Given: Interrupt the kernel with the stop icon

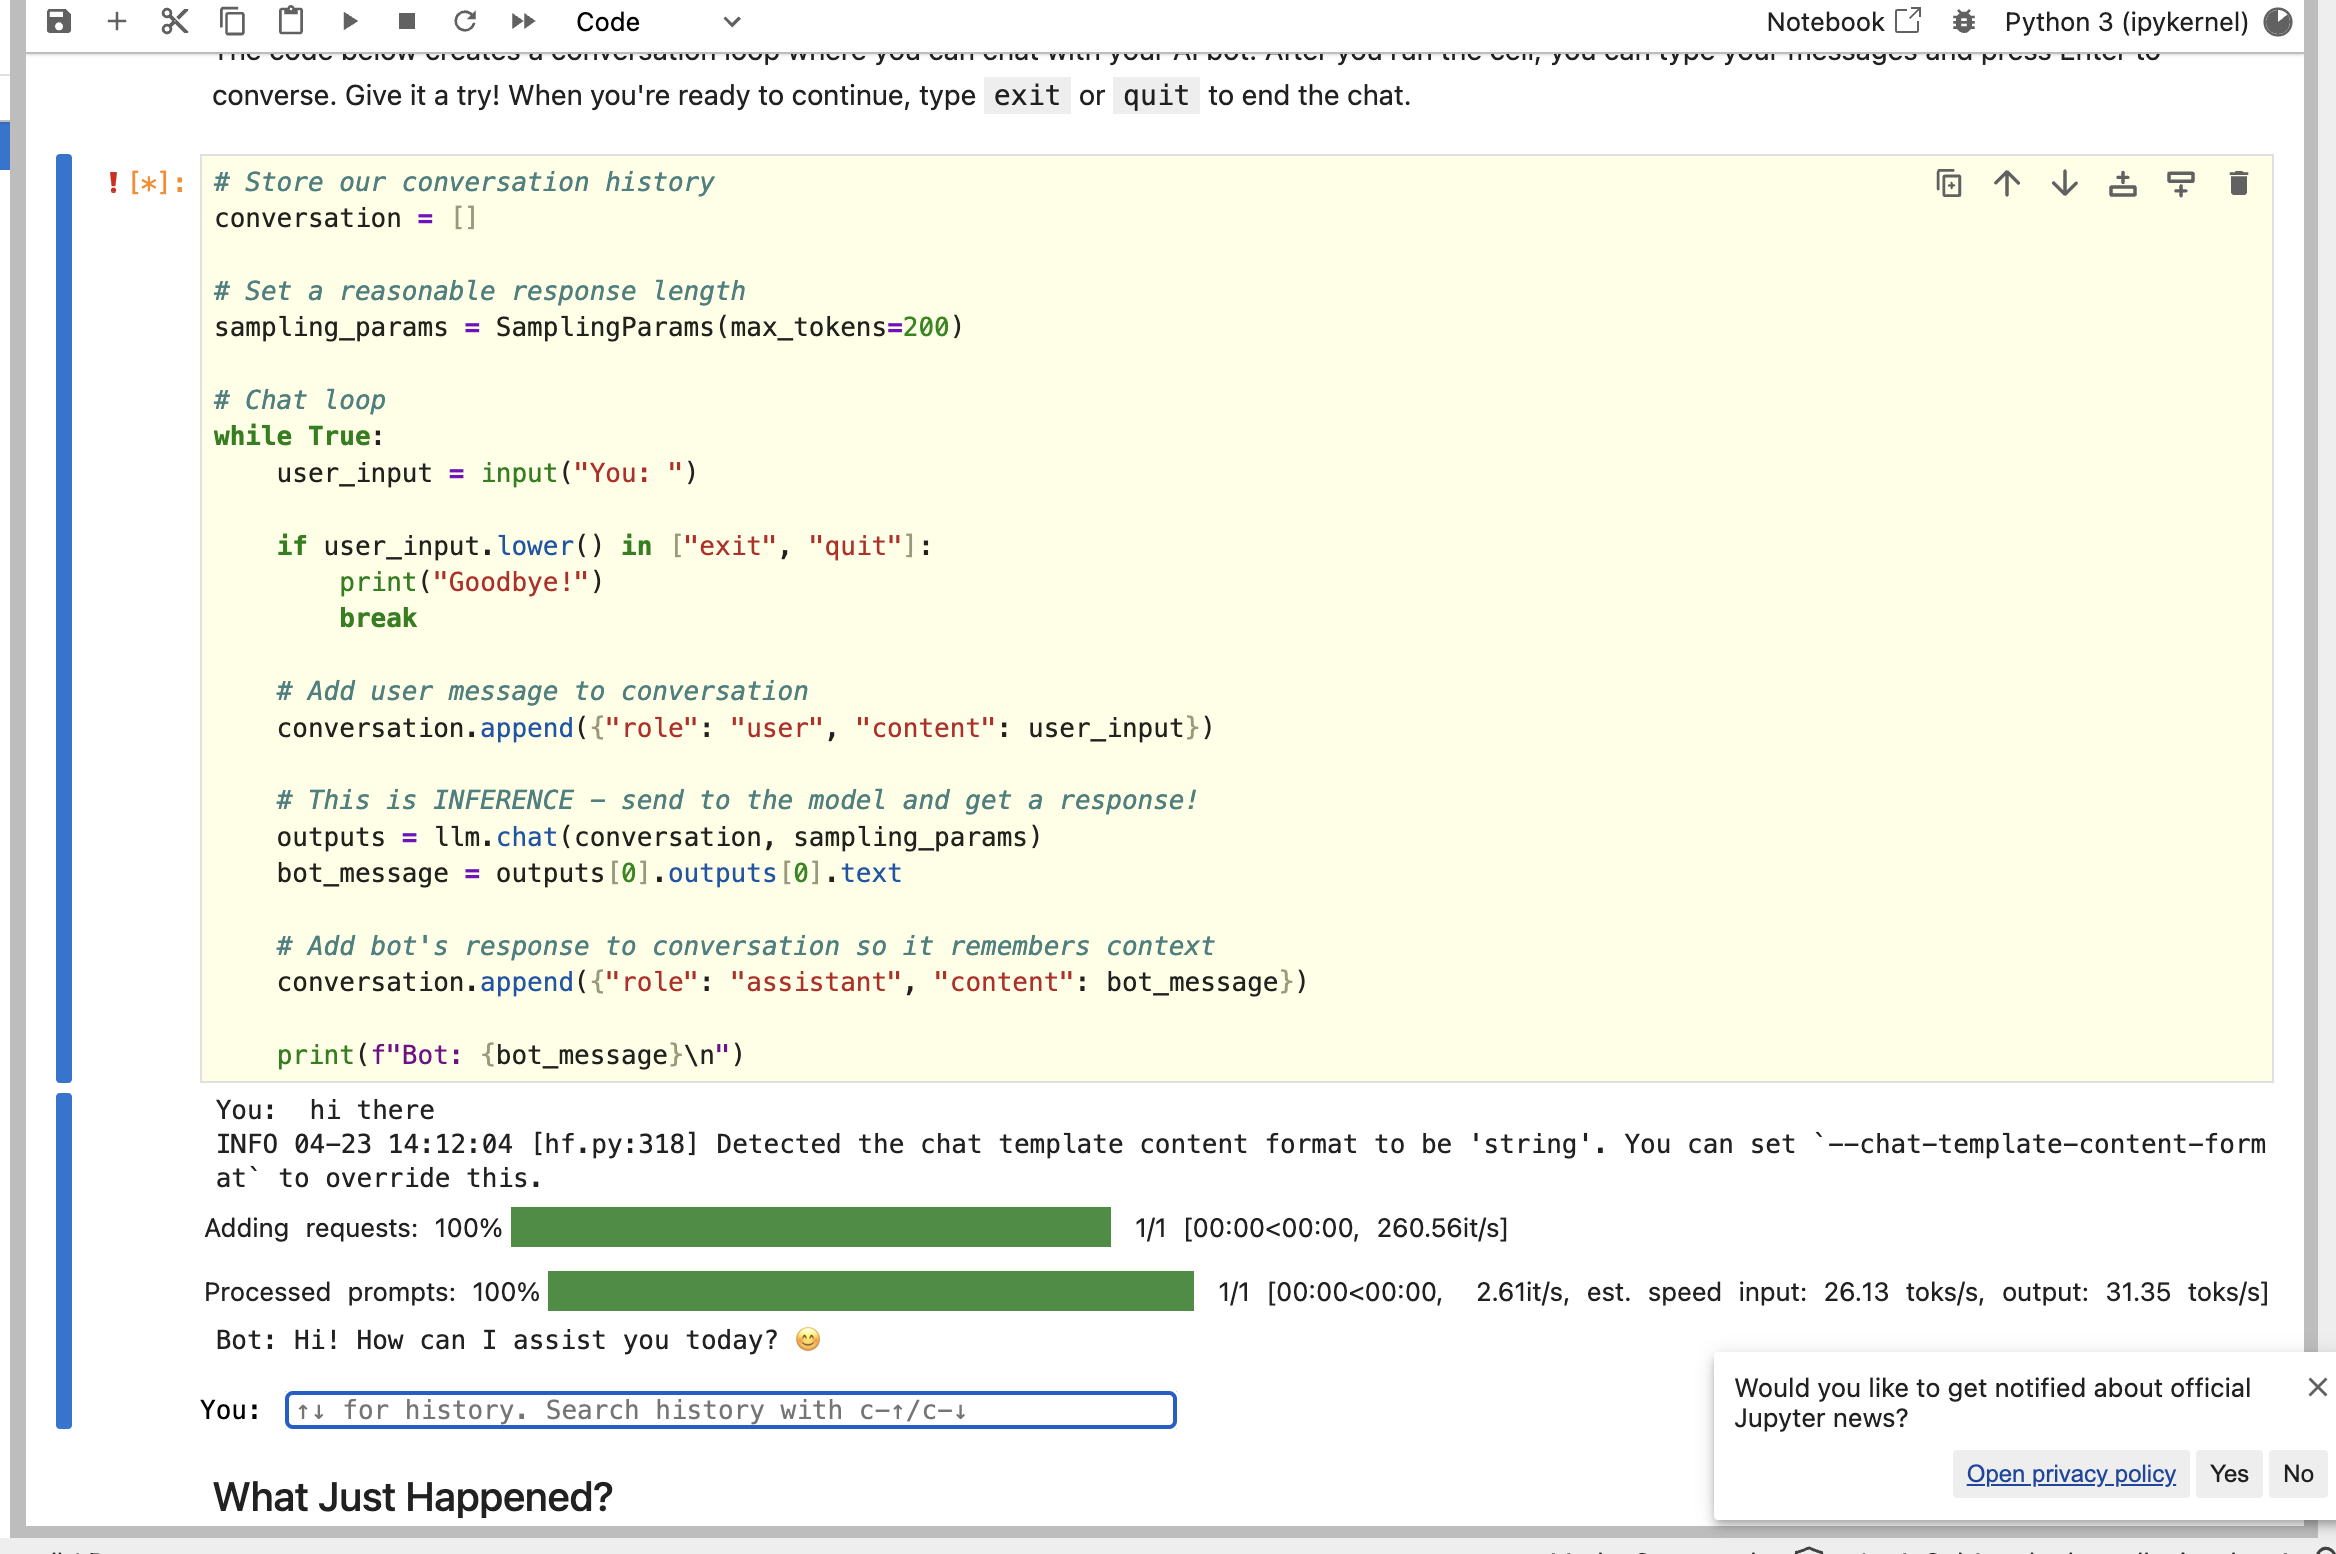Looking at the screenshot, I should point(407,21).
